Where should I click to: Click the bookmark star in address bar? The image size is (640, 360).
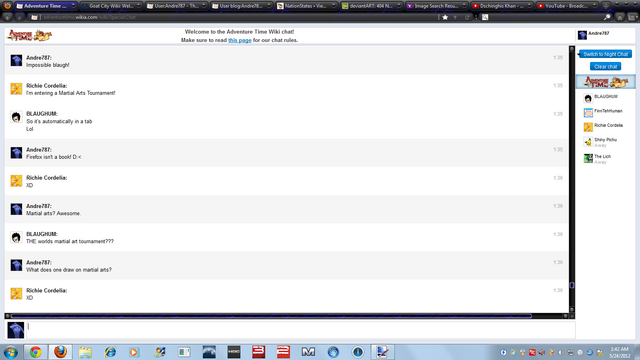[x=445, y=17]
